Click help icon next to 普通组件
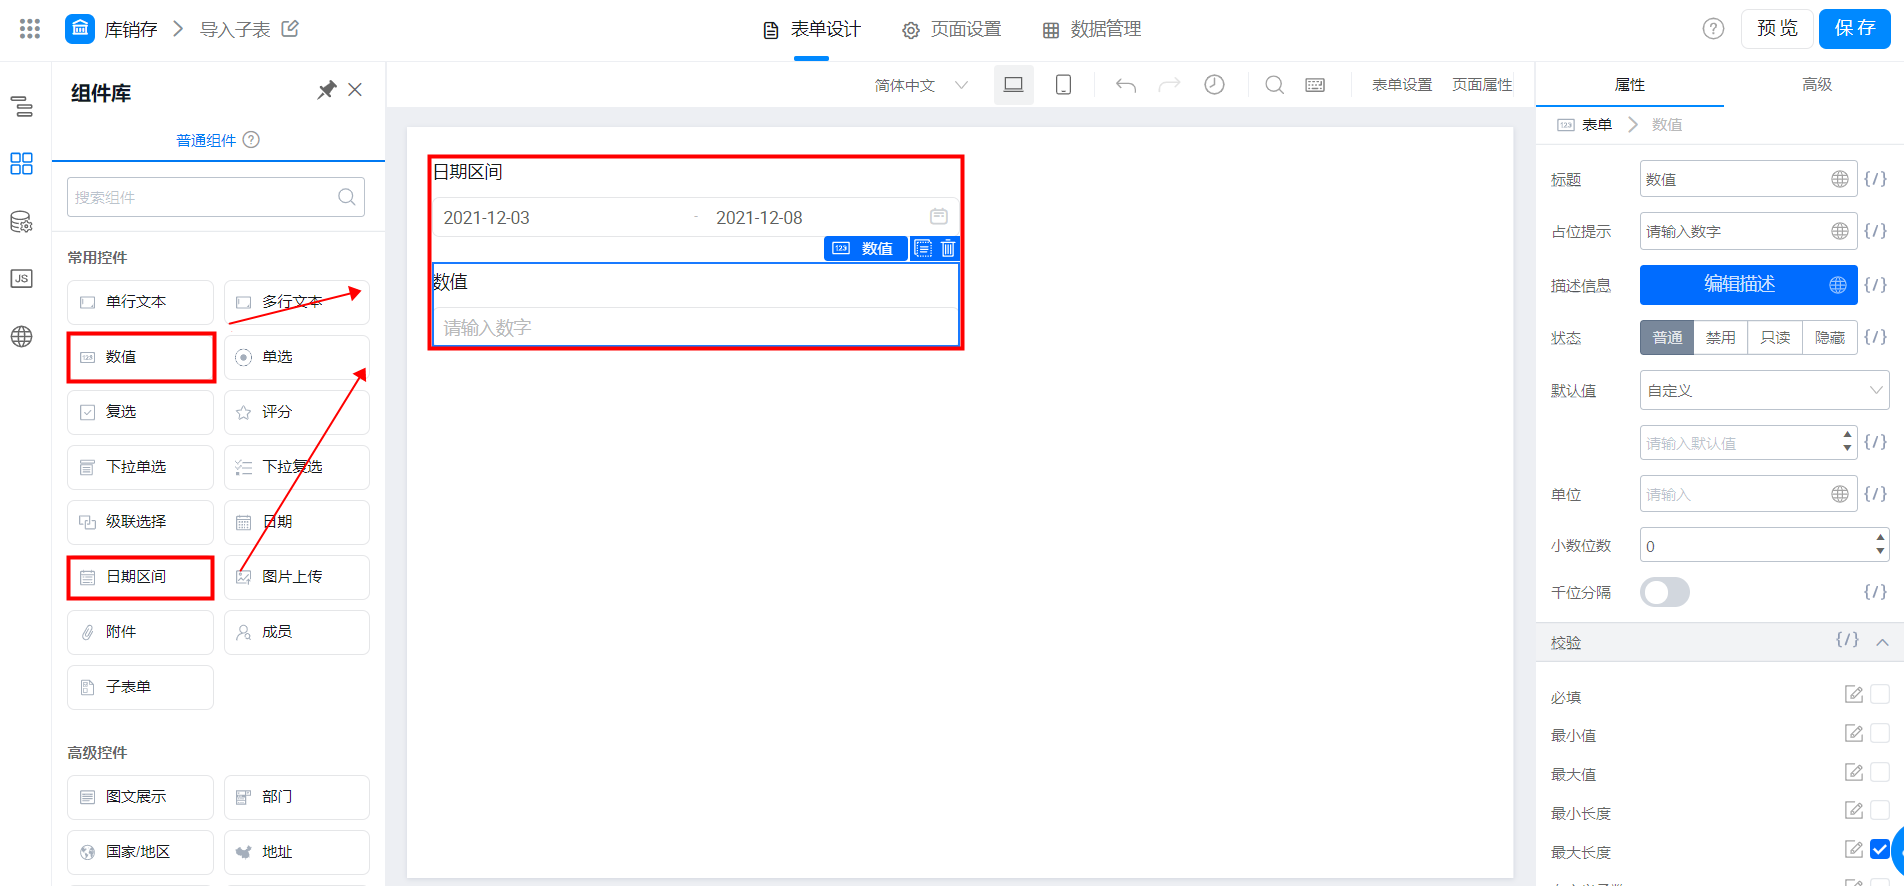The height and width of the screenshot is (886, 1904). click(252, 140)
